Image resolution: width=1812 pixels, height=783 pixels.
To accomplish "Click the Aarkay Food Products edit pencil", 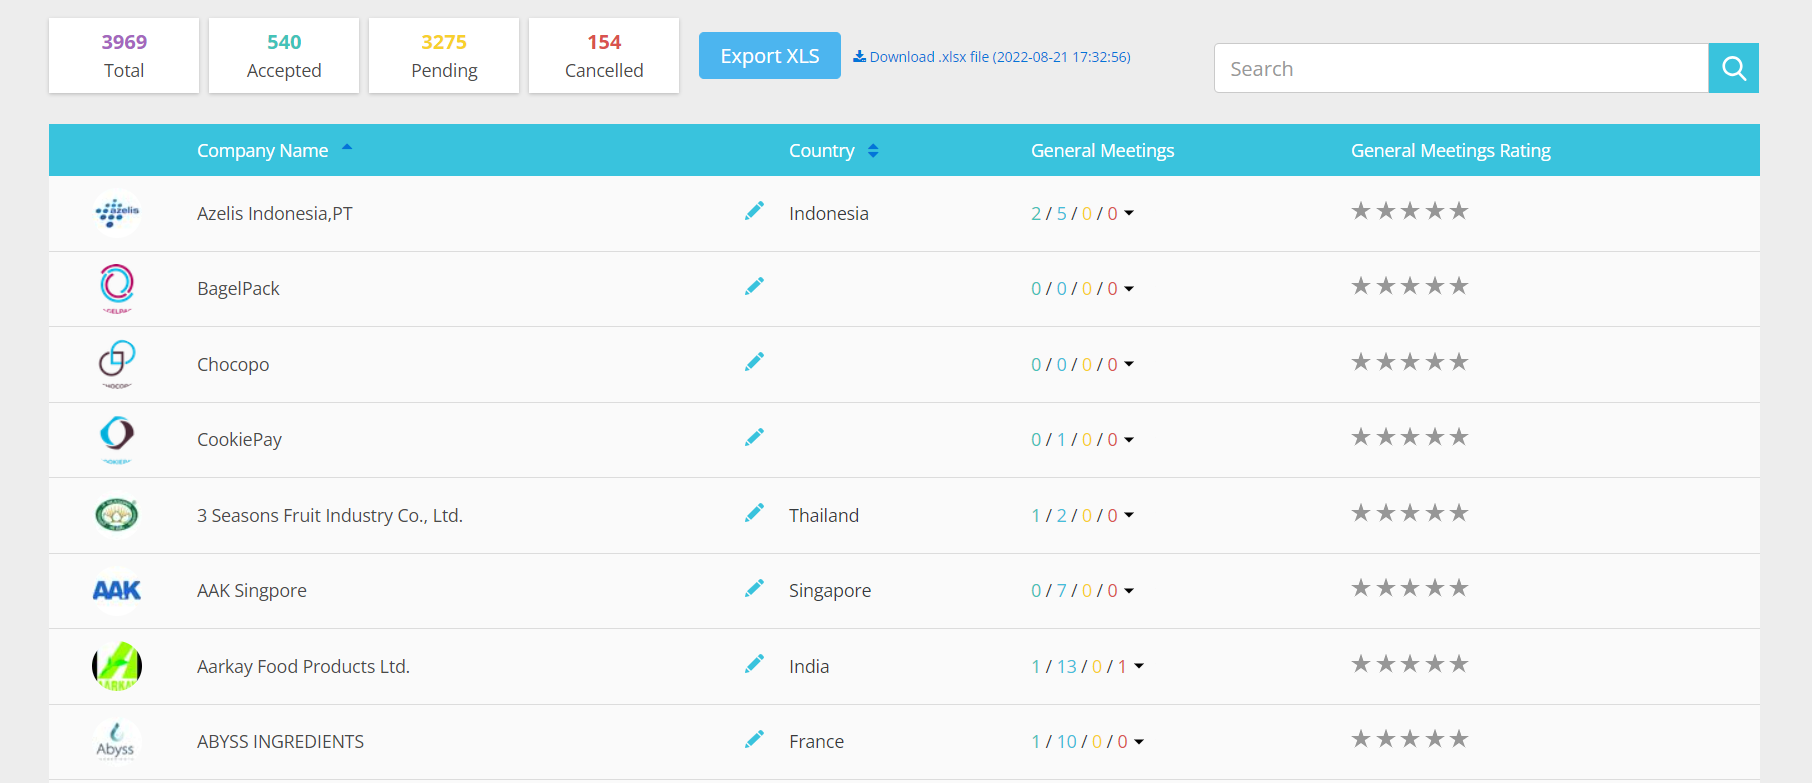I will tap(754, 664).
